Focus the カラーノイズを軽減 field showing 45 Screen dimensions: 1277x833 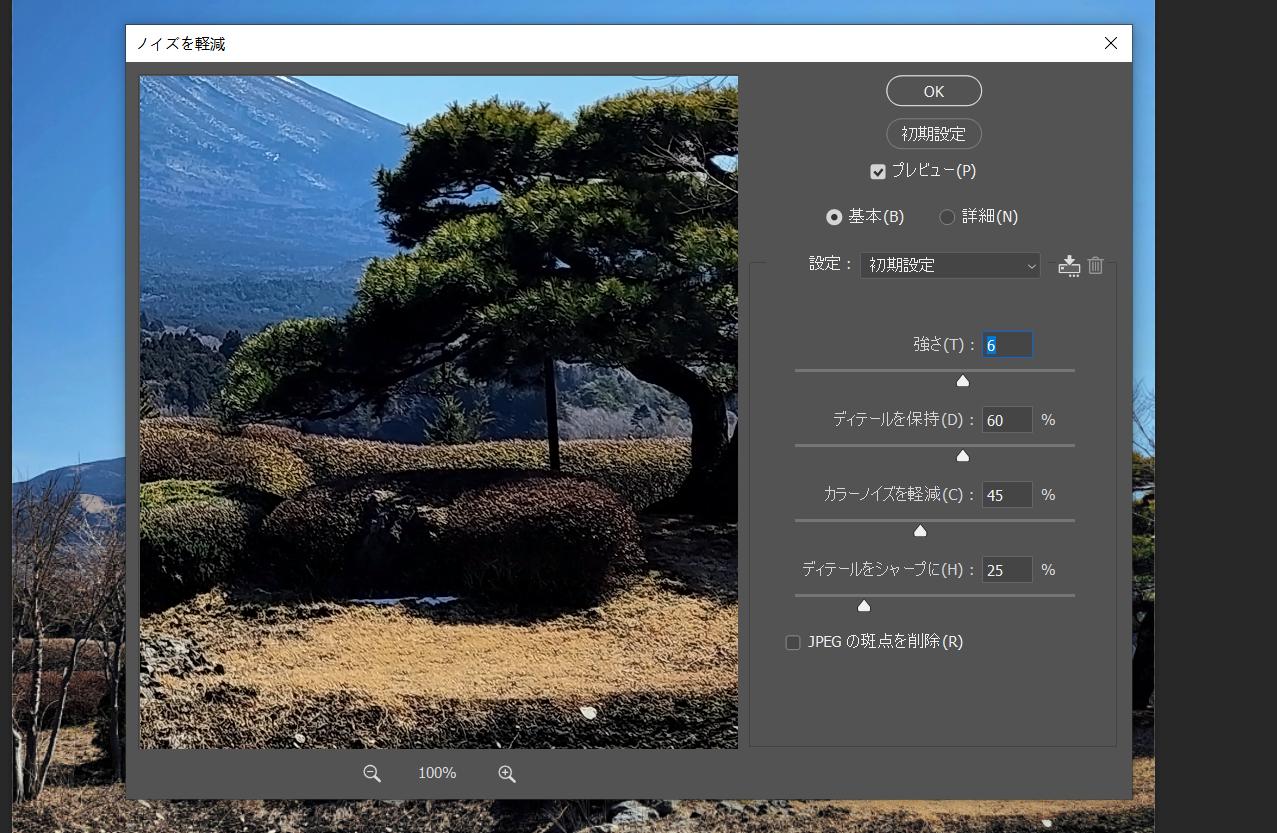coord(1006,495)
